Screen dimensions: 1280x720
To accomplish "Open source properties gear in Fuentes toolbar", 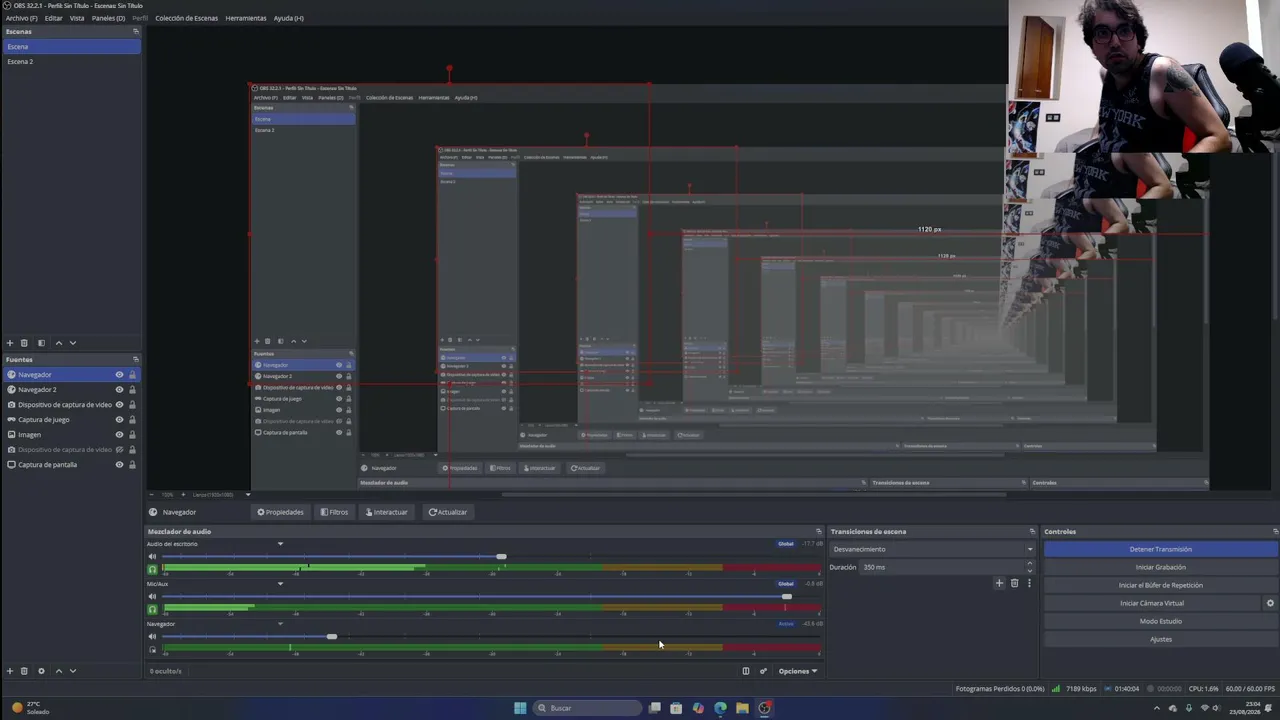I will (41, 671).
